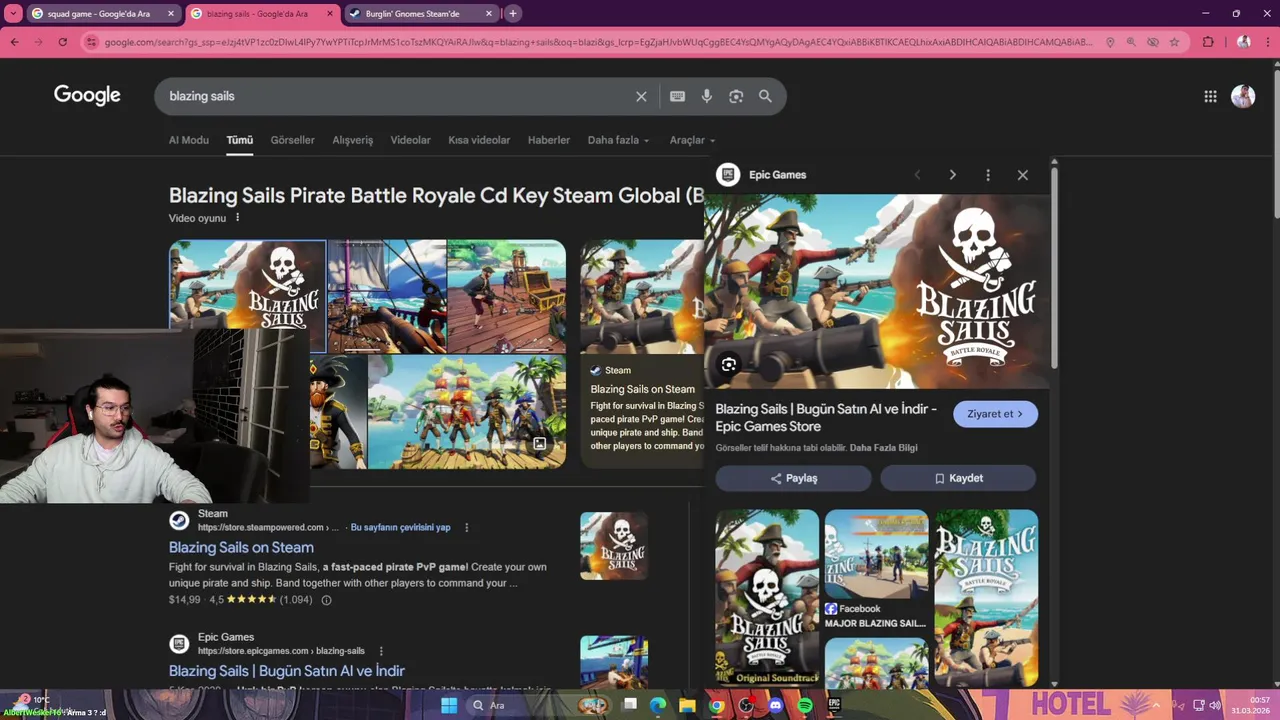Image resolution: width=1280 pixels, height=720 pixels.
Task: Open the zoom magnifier icon in the address bar
Action: (1131, 42)
